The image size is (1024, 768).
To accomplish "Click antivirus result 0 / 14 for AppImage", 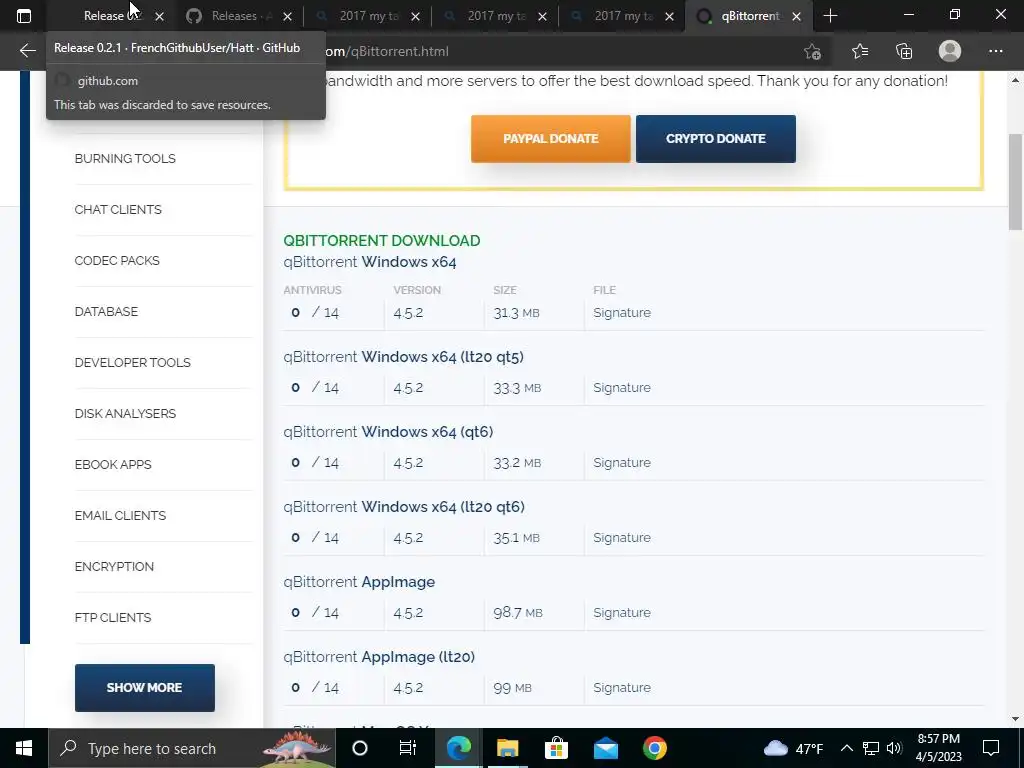I will tap(315, 613).
